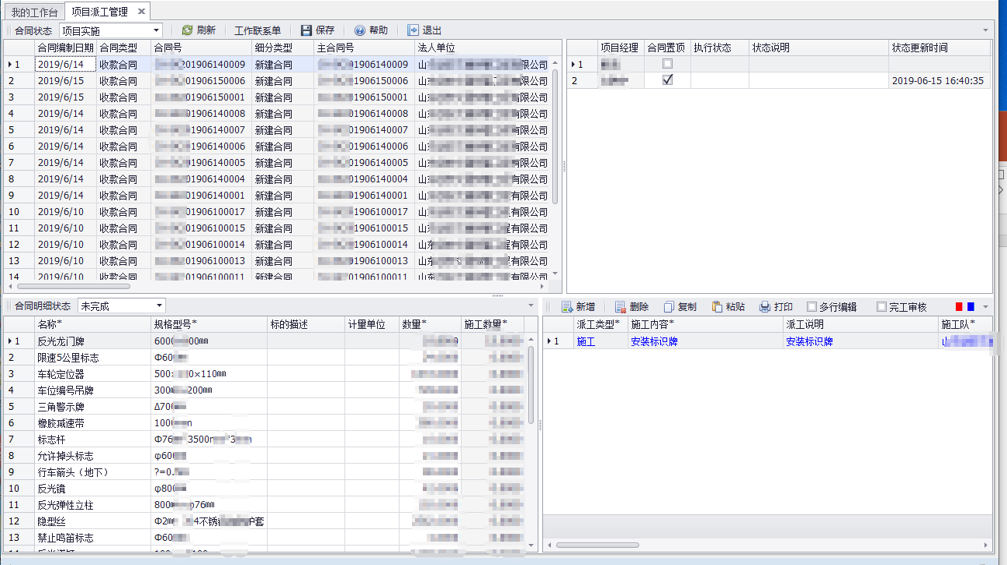Uncheck 合同置顶 for the second project manager row
Image resolution: width=1007 pixels, height=565 pixels.
[x=667, y=80]
